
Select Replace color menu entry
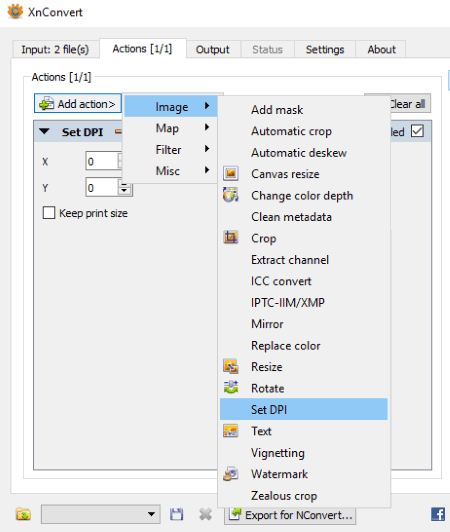point(304,345)
